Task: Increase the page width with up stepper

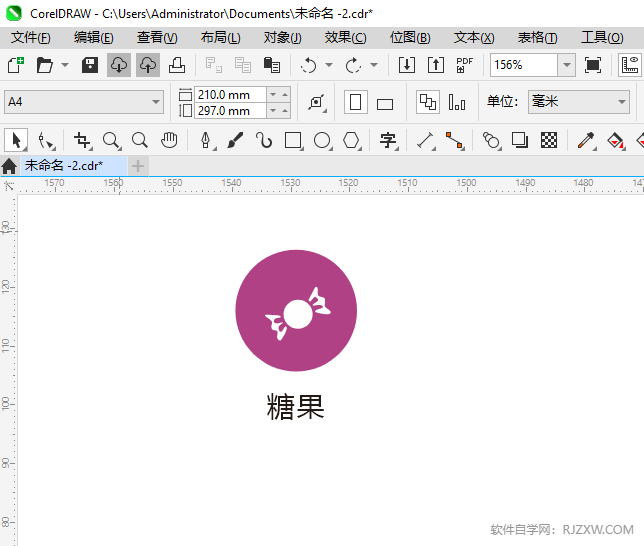Action: pyautogui.click(x=285, y=94)
